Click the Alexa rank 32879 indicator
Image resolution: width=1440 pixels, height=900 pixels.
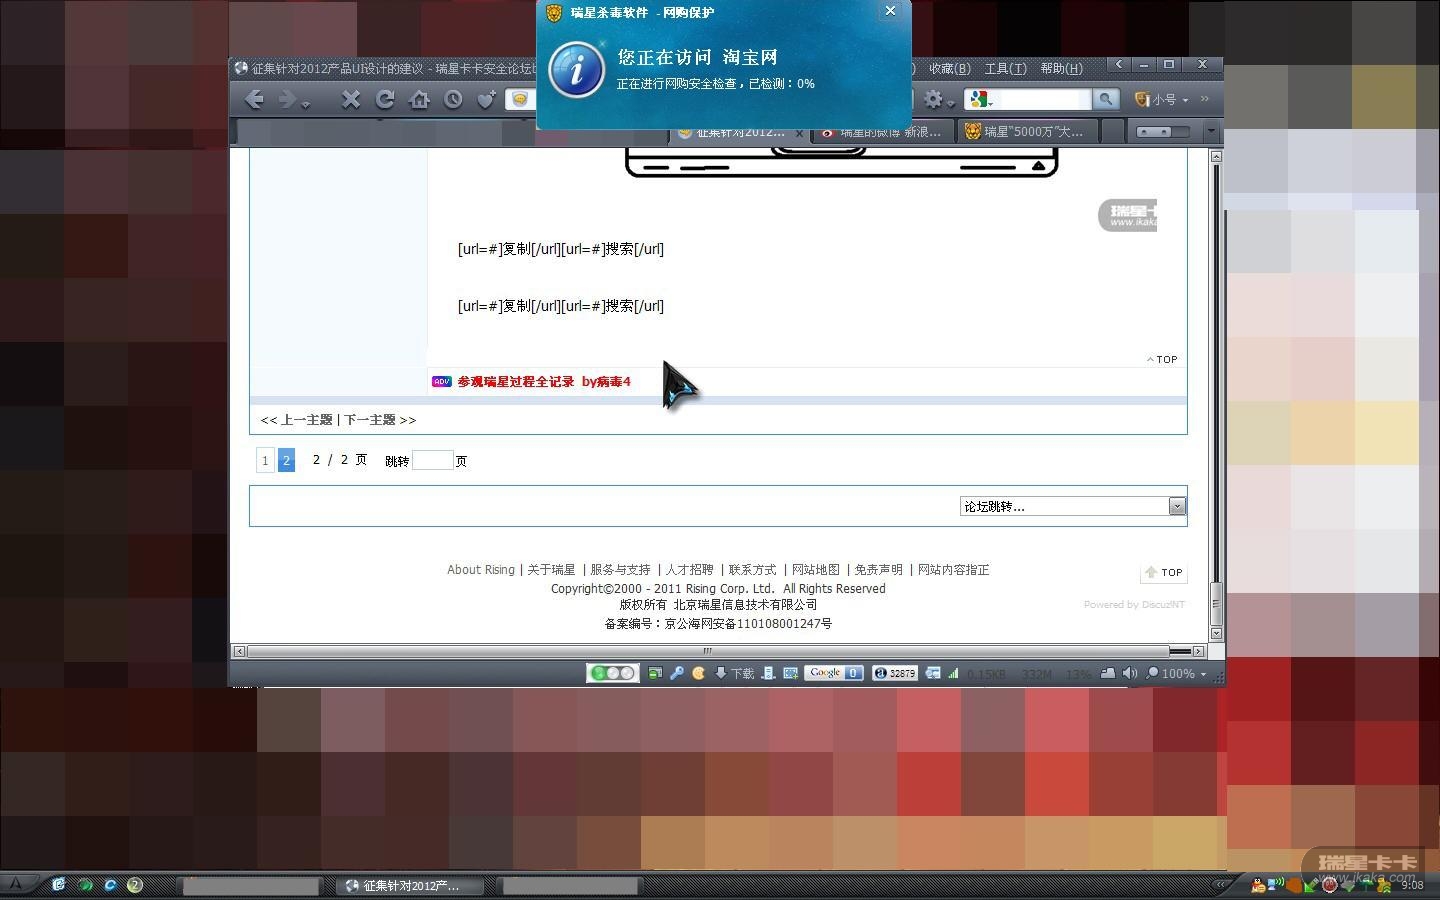895,673
